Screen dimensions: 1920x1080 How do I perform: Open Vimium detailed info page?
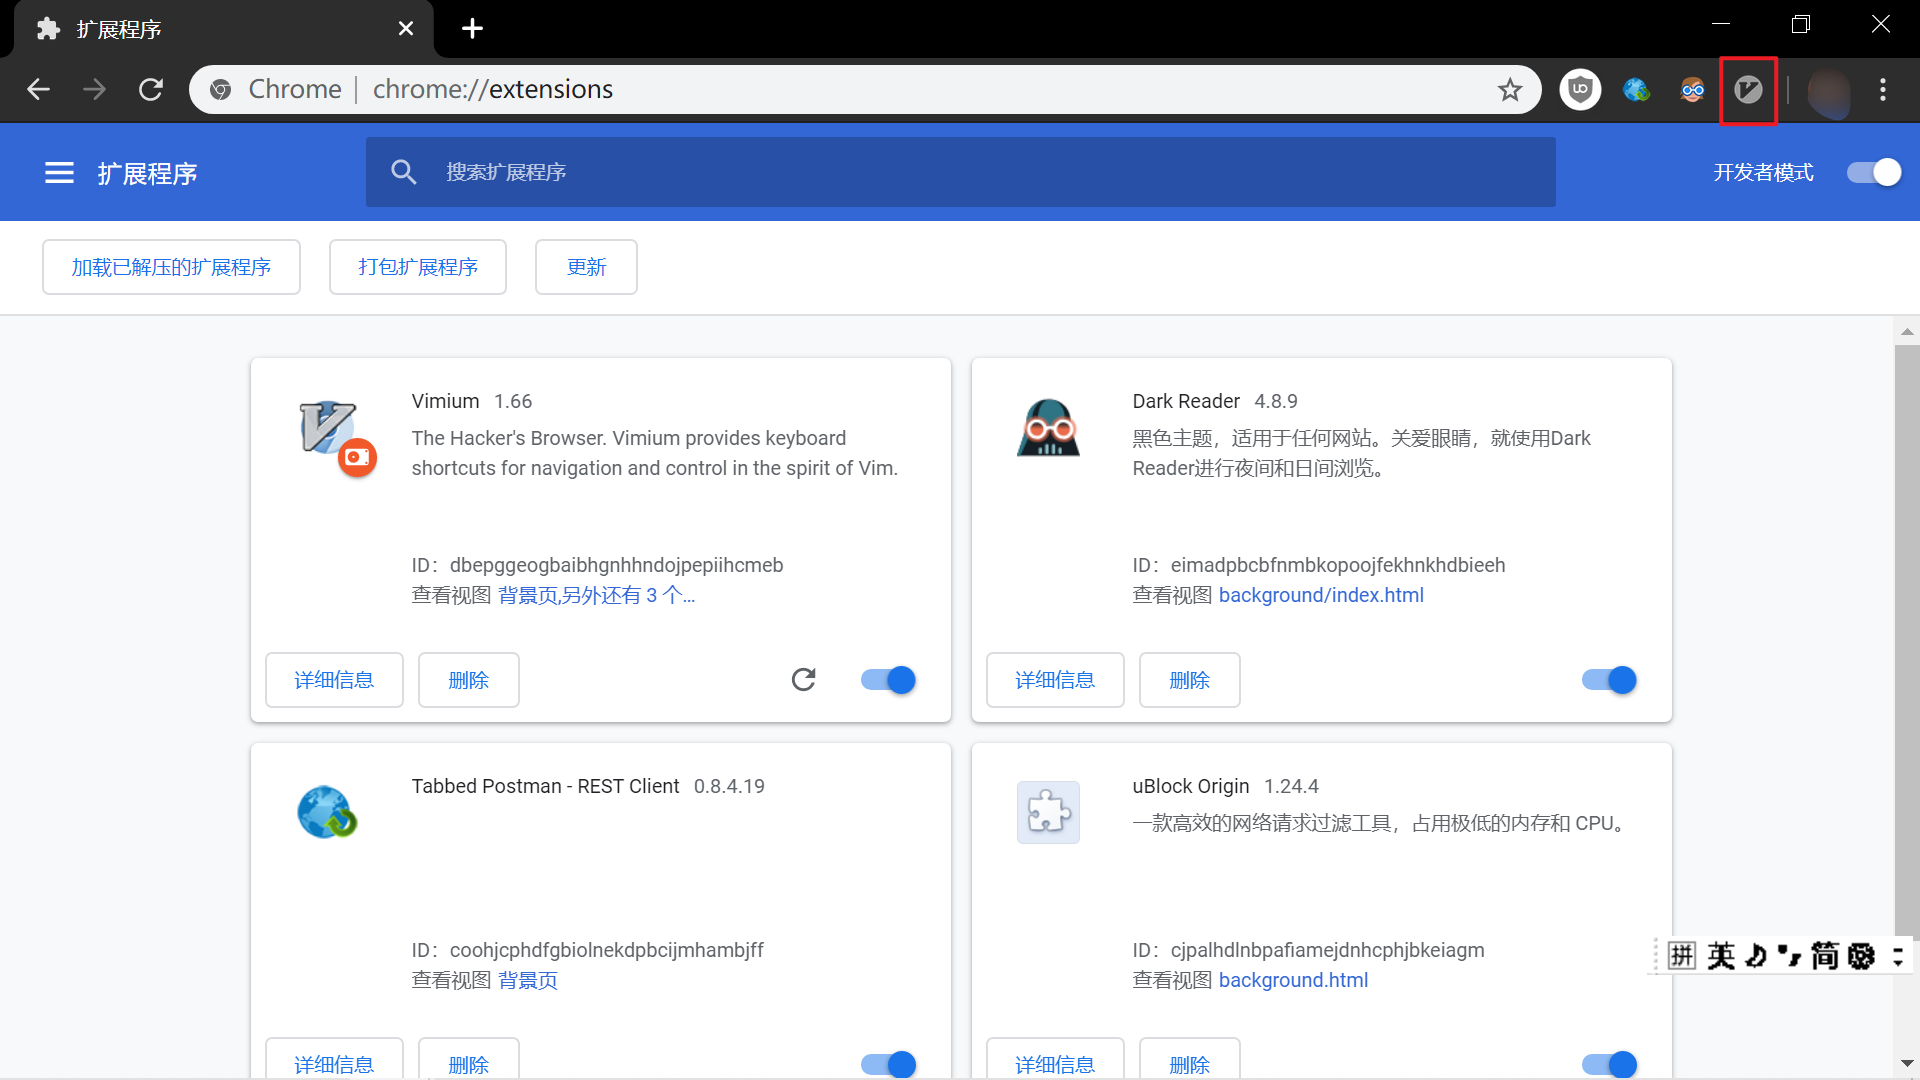(x=332, y=679)
